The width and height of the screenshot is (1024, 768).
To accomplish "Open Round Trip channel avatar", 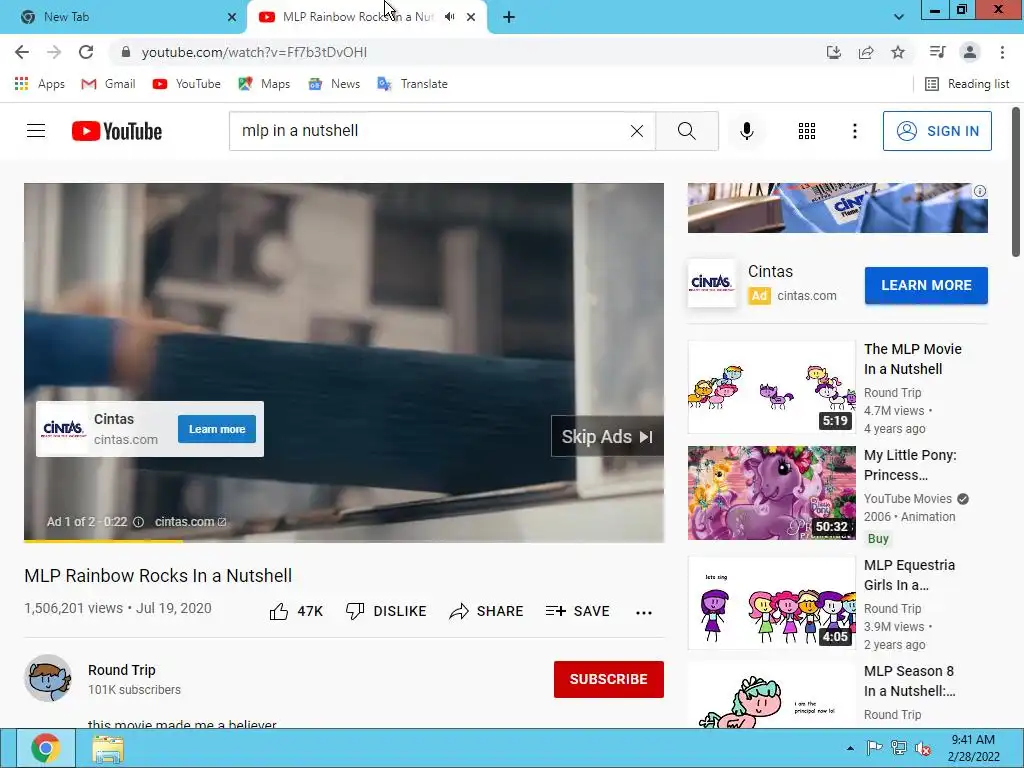I will tap(48, 679).
